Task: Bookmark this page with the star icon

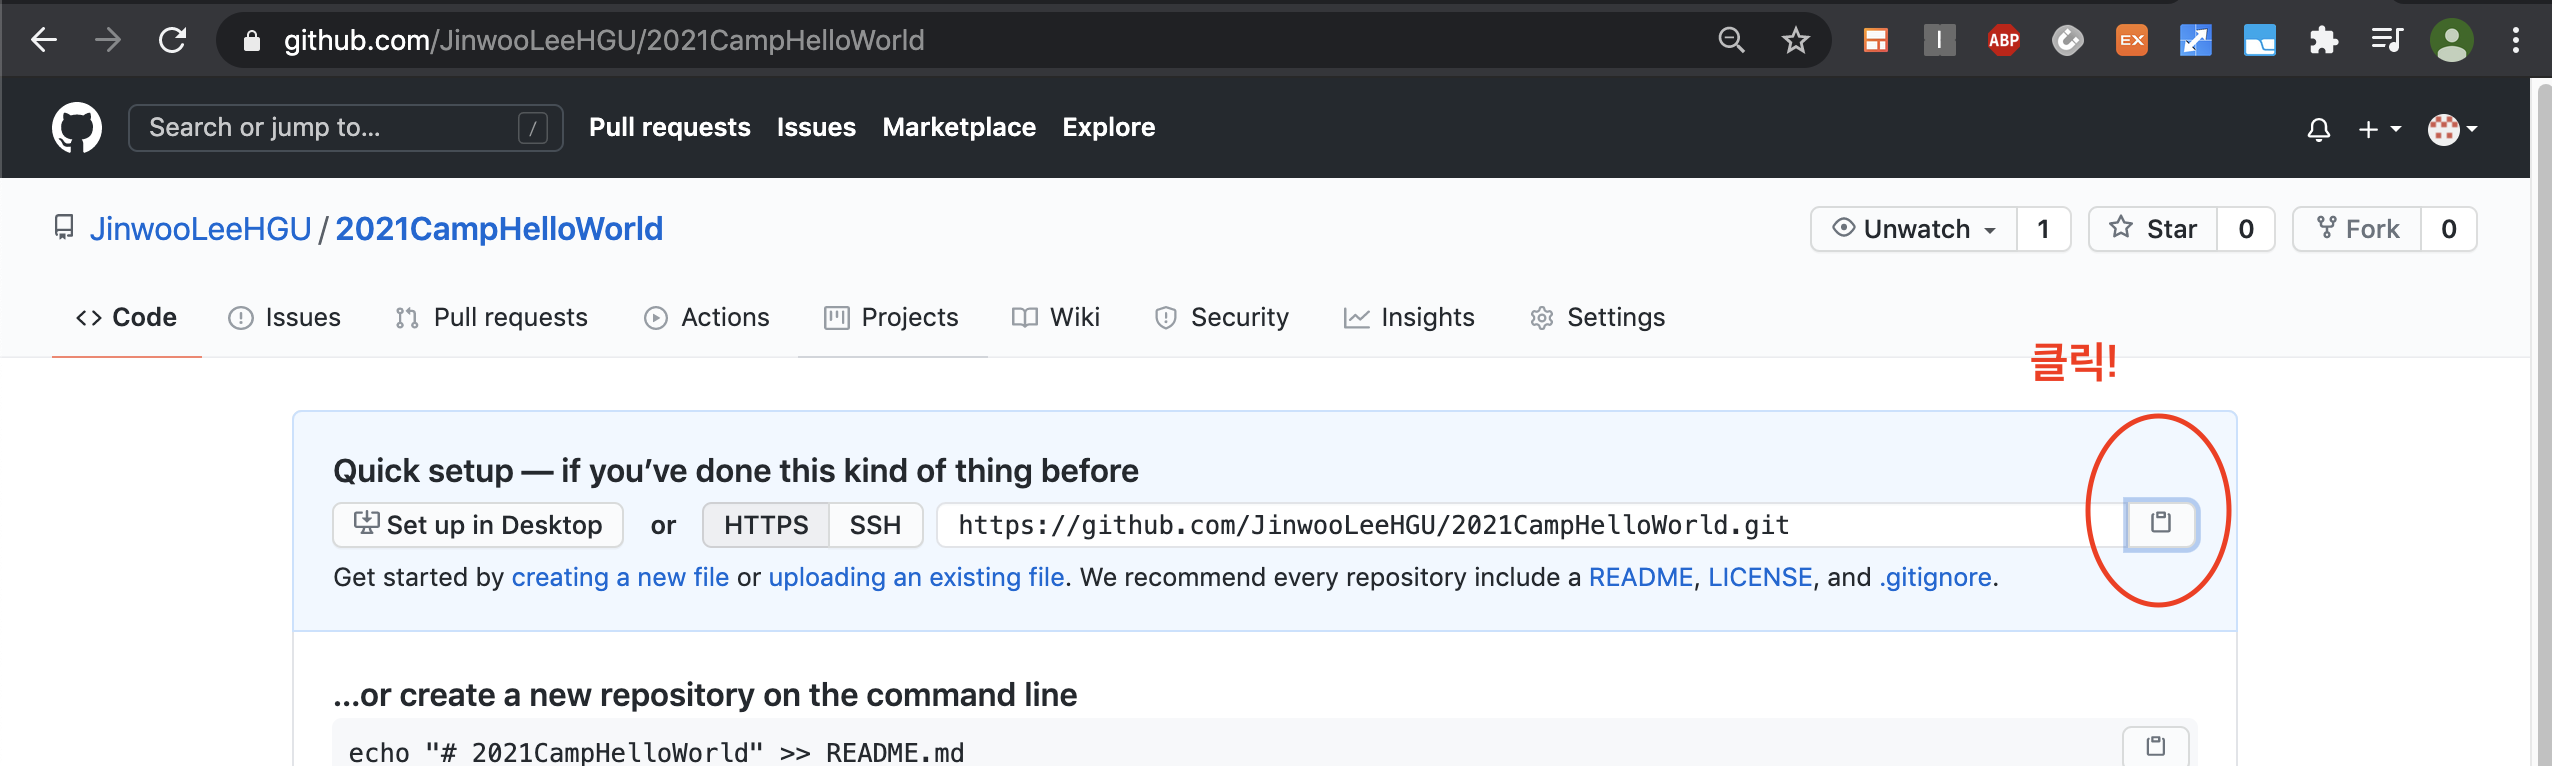Action: pyautogui.click(x=1795, y=40)
